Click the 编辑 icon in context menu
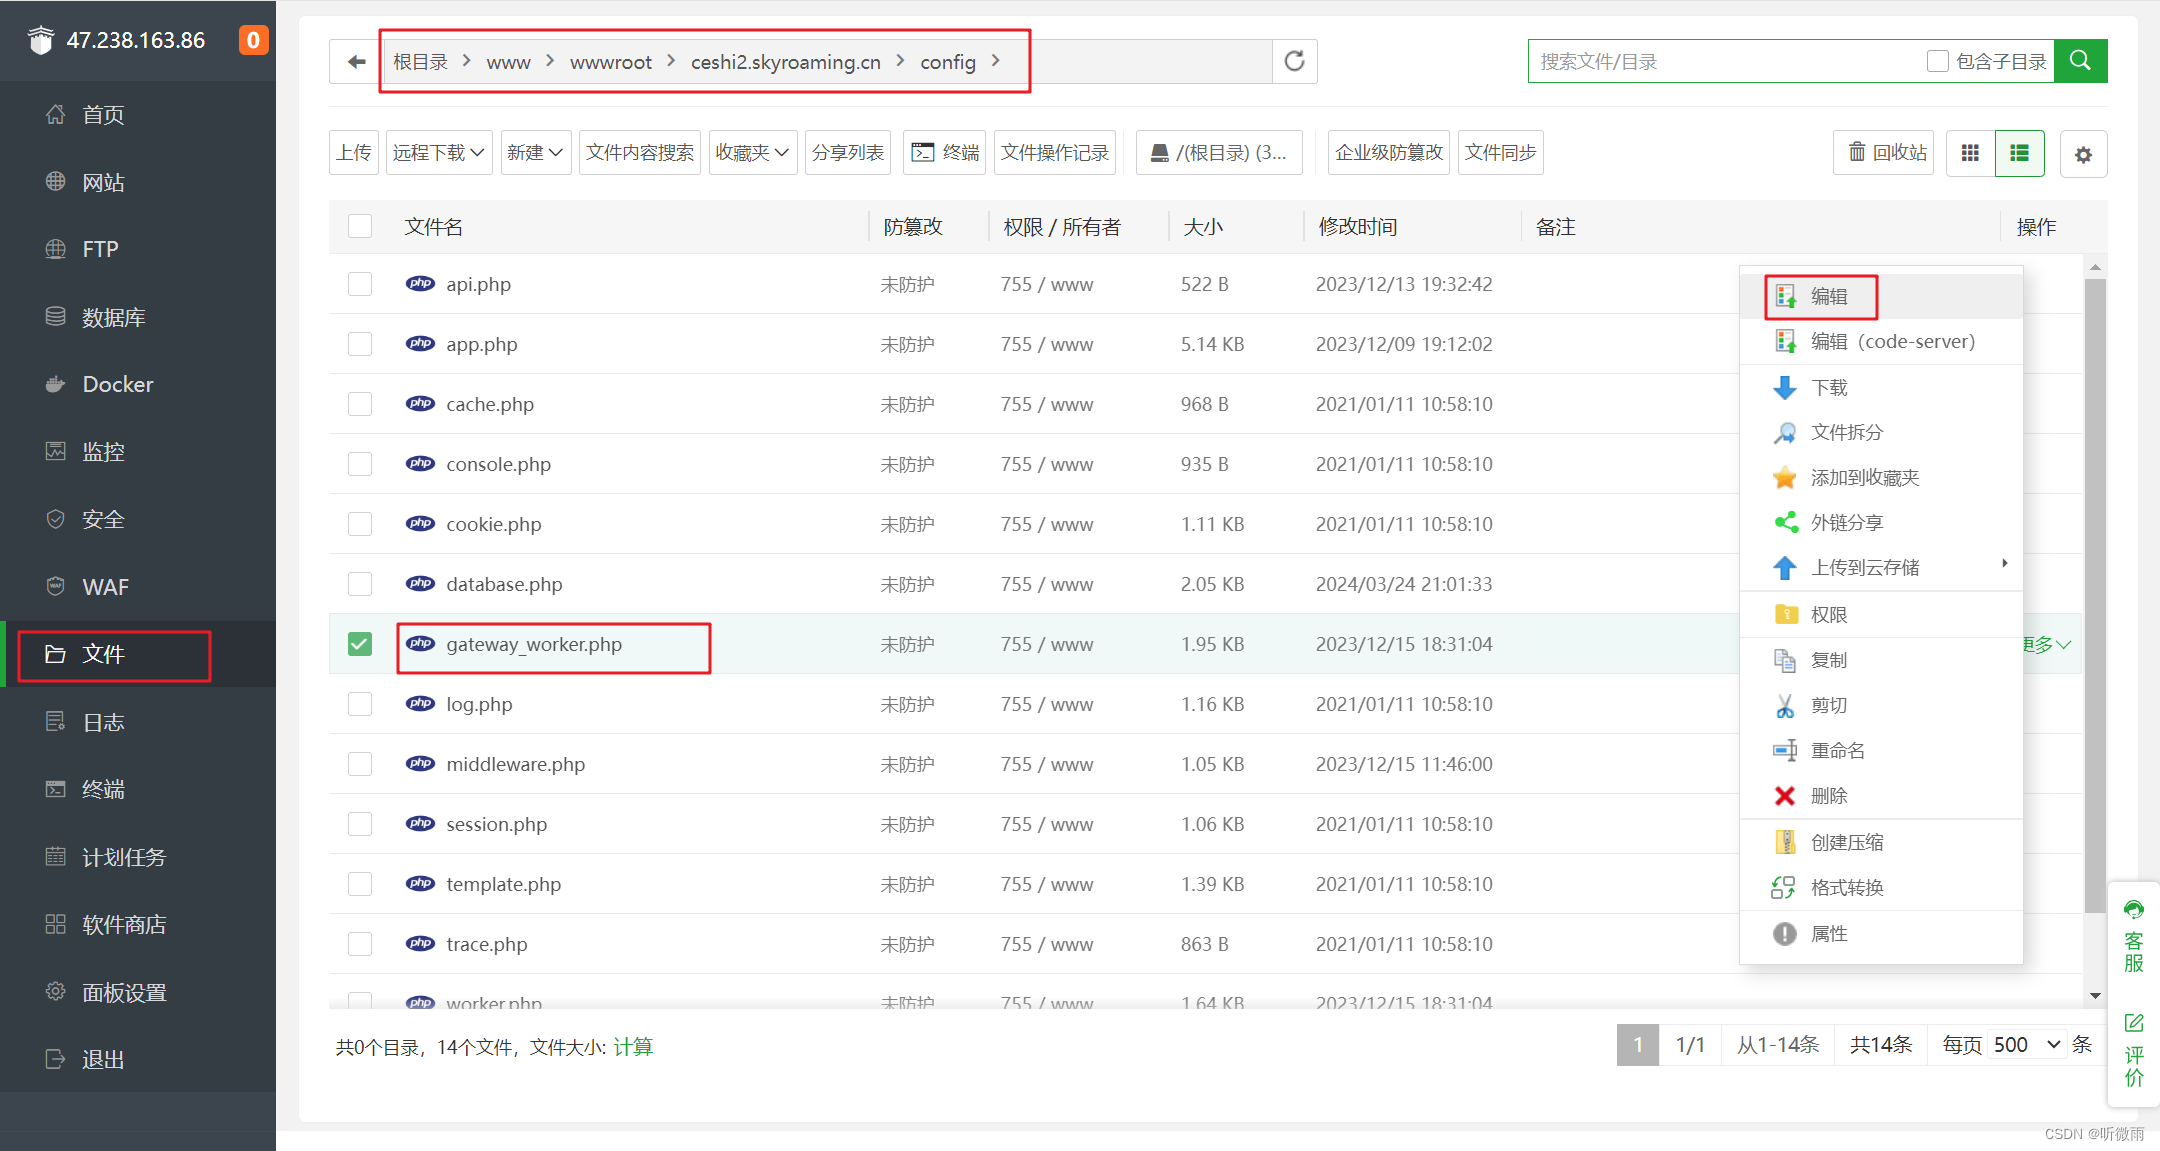 tap(1785, 296)
